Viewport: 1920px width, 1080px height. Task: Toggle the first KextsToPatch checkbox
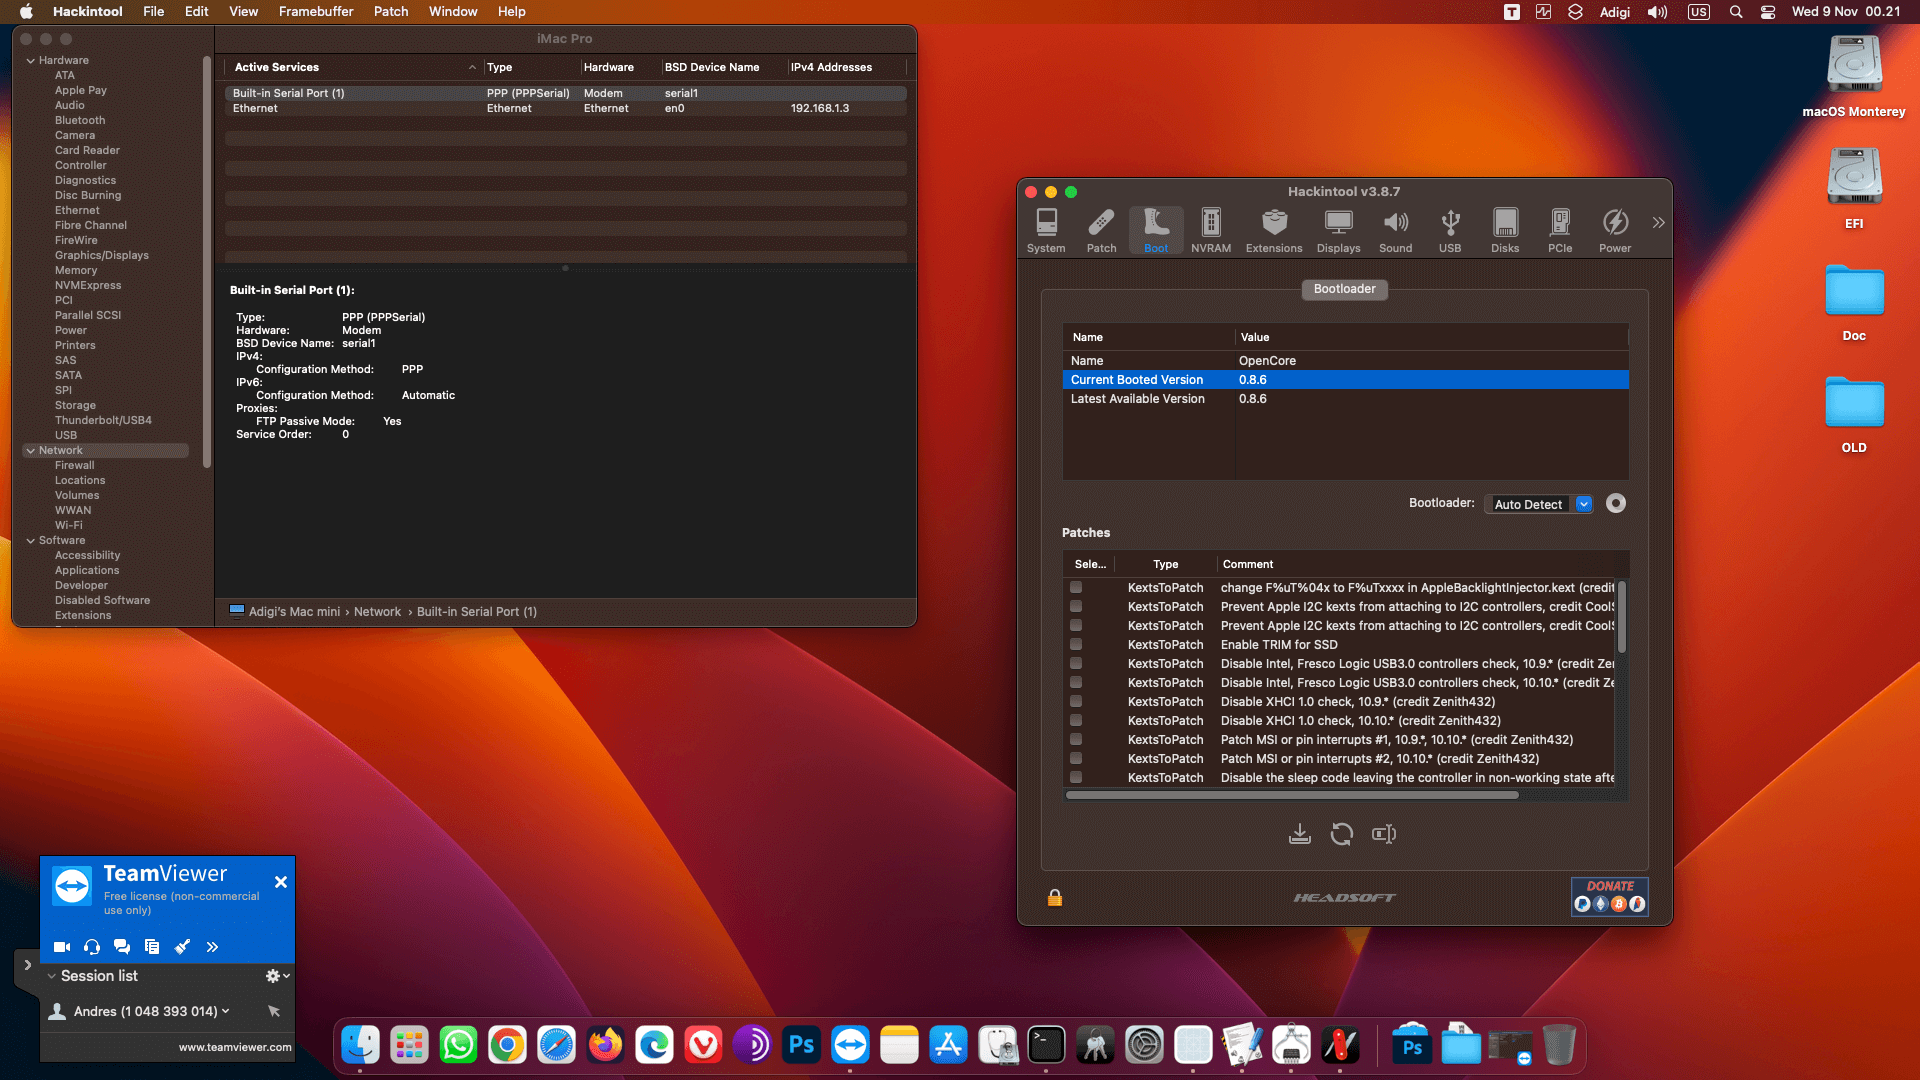coord(1076,587)
